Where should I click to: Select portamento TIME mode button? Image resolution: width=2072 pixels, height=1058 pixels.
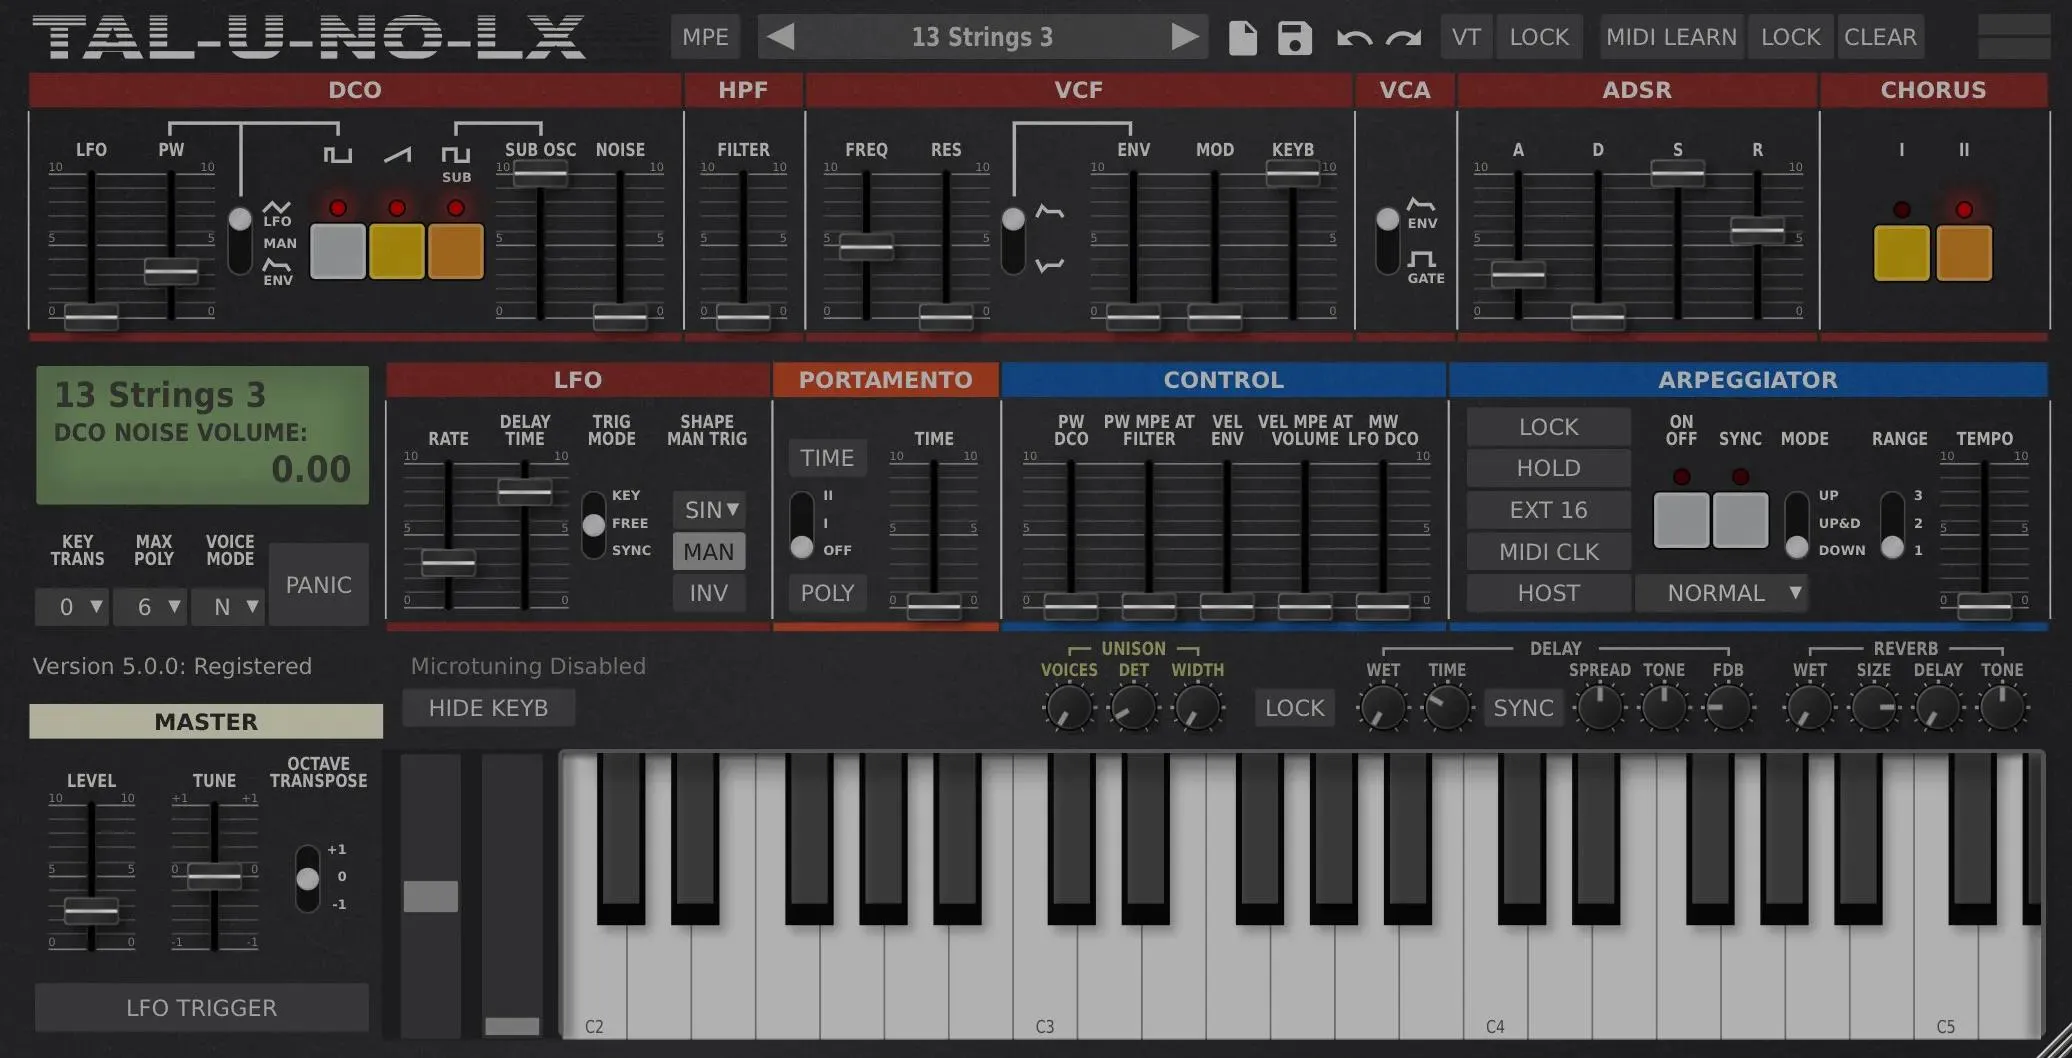coord(827,458)
